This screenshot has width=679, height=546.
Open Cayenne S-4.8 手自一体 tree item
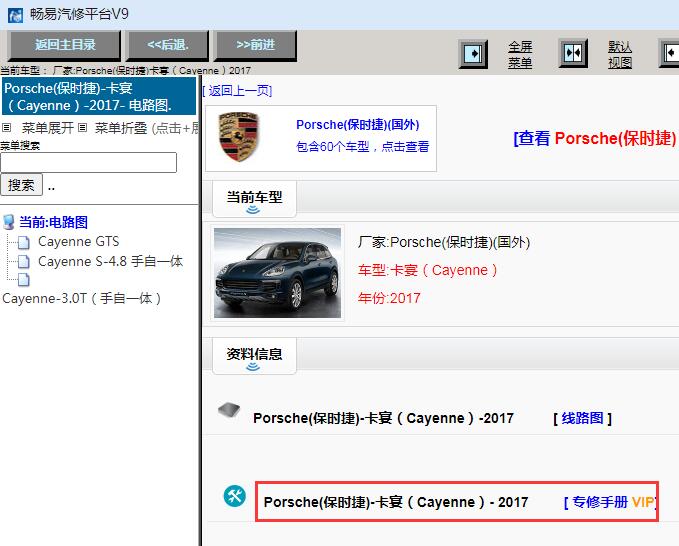pos(110,262)
